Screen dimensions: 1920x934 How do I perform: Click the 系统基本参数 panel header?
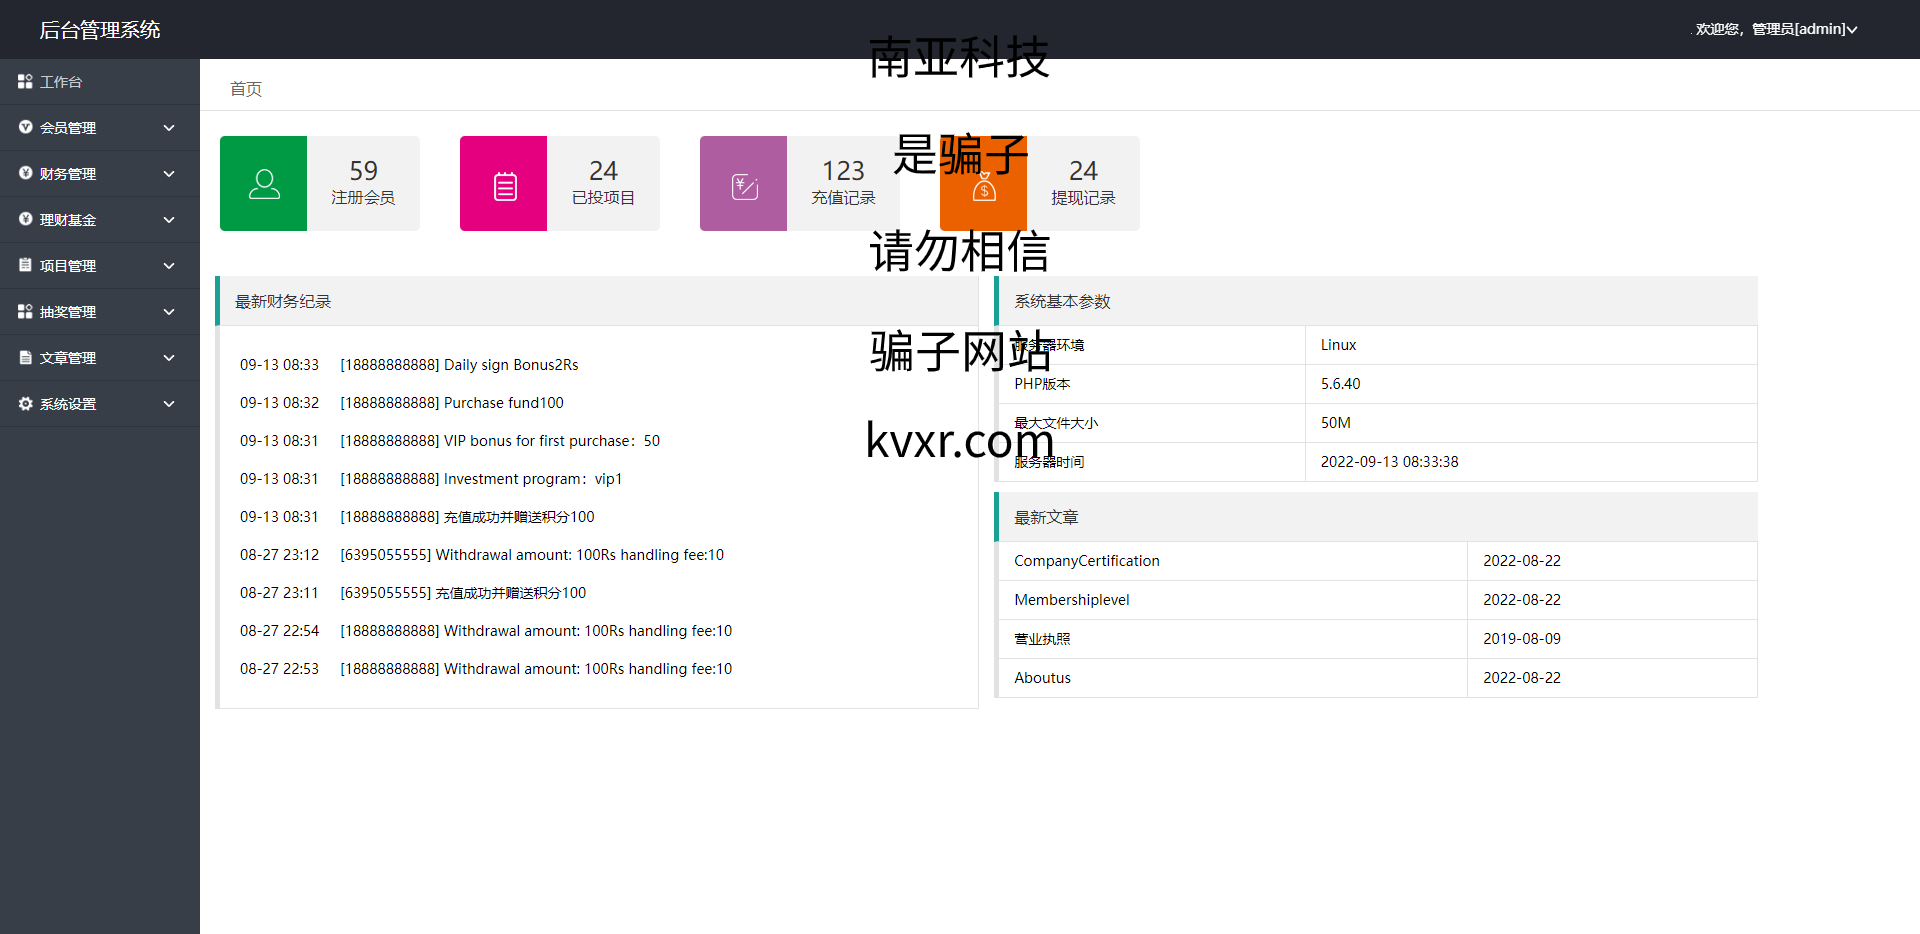(x=1376, y=301)
